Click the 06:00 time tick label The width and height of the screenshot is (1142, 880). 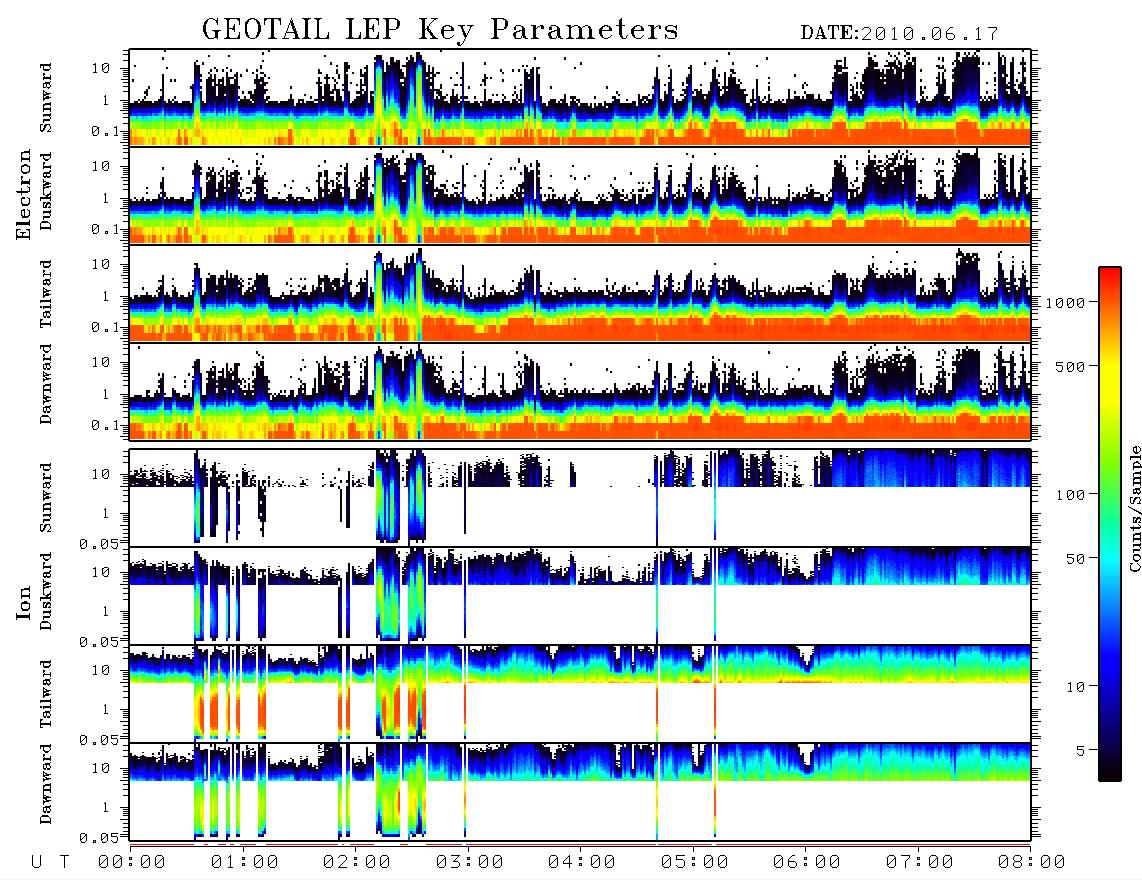[807, 863]
